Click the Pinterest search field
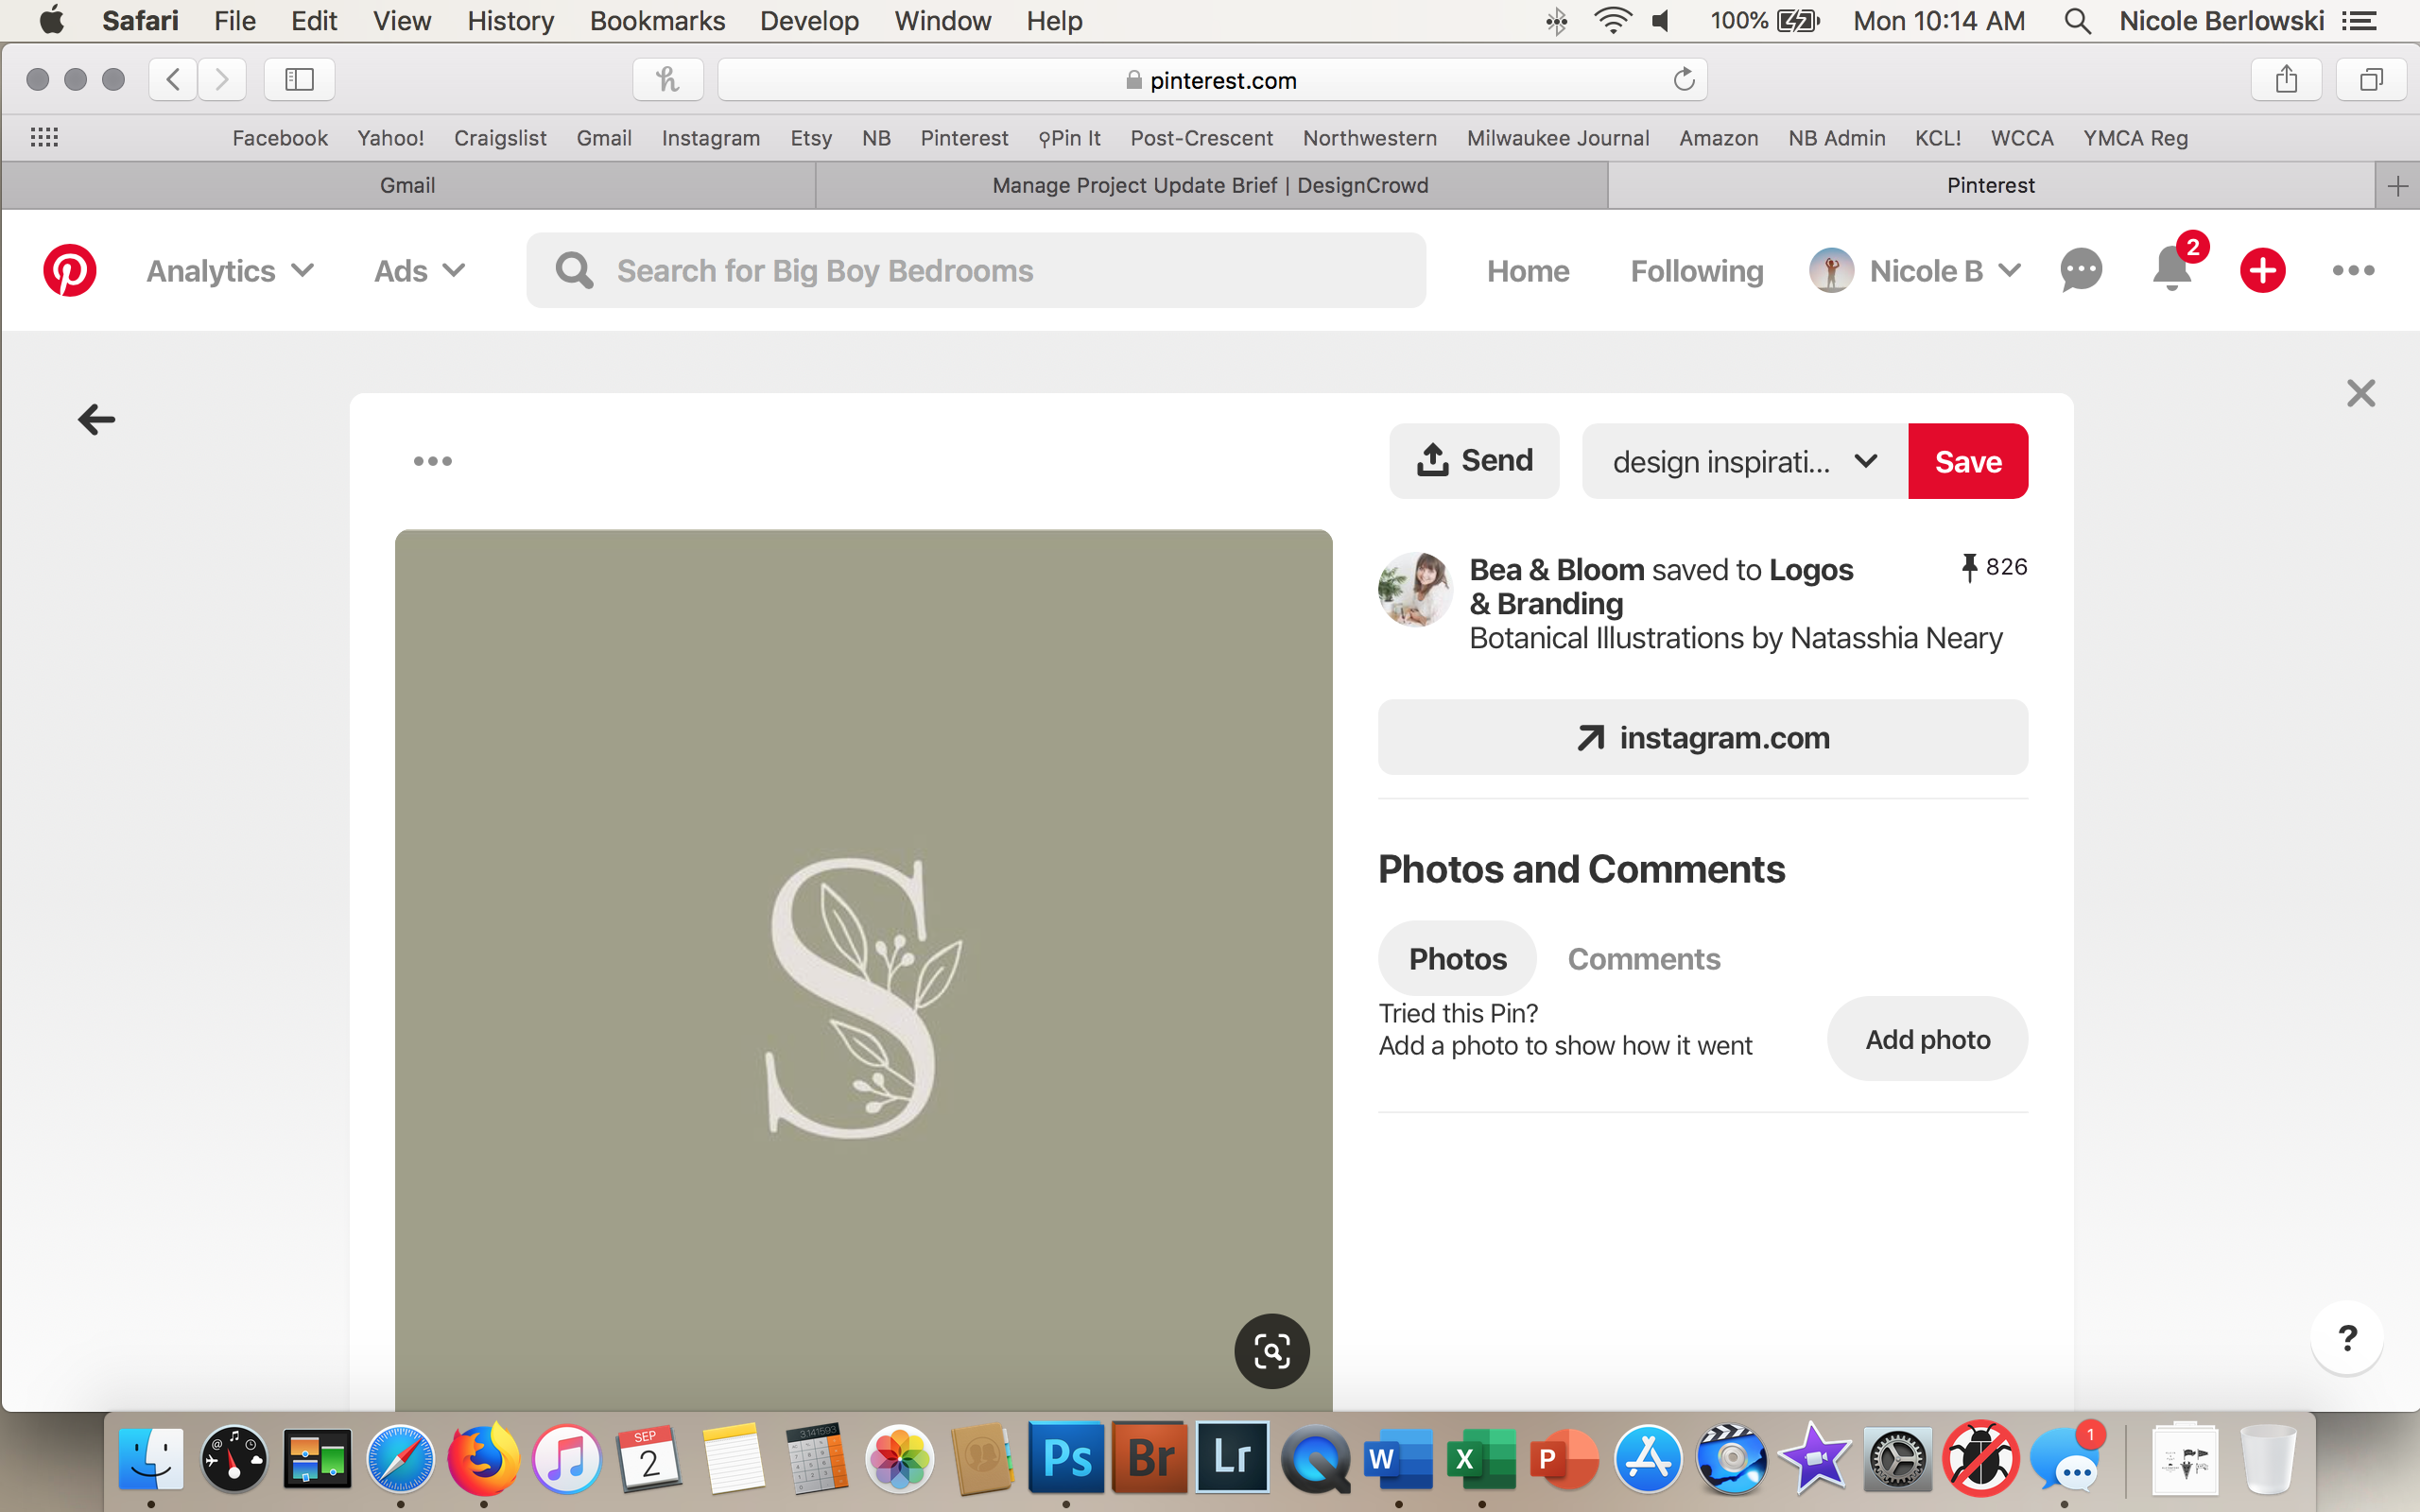2420x1512 pixels. [975, 271]
